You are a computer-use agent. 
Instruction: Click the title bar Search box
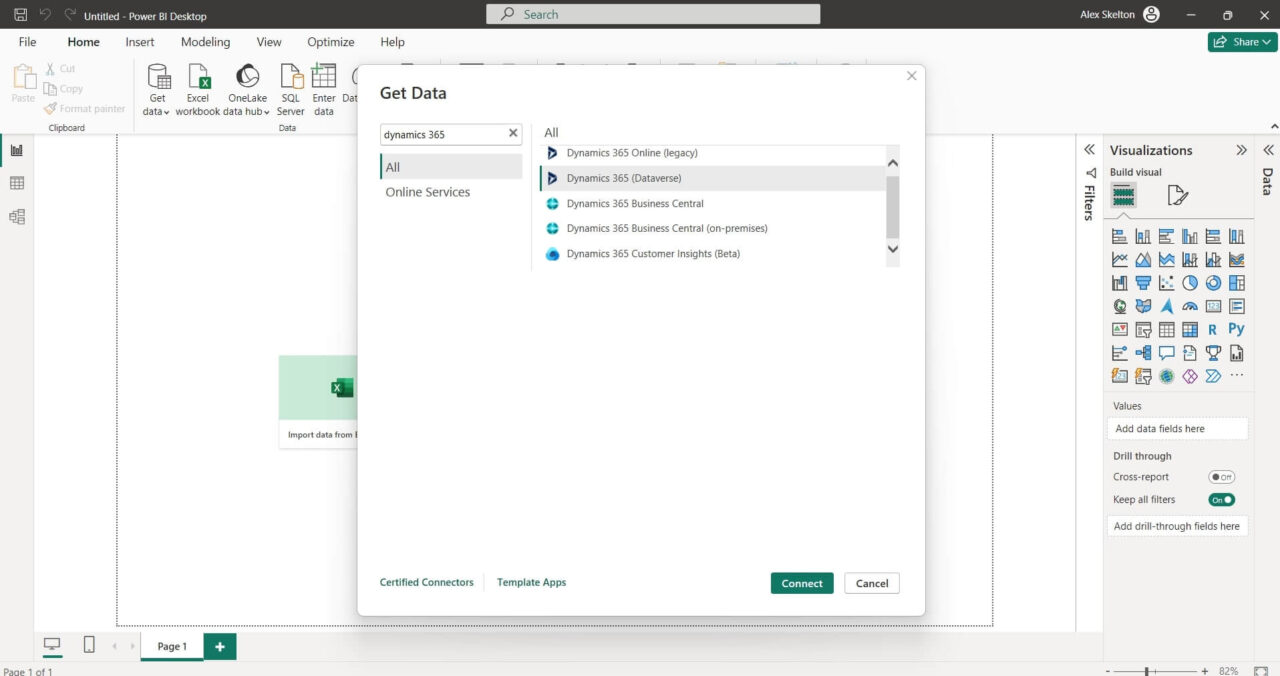point(653,14)
